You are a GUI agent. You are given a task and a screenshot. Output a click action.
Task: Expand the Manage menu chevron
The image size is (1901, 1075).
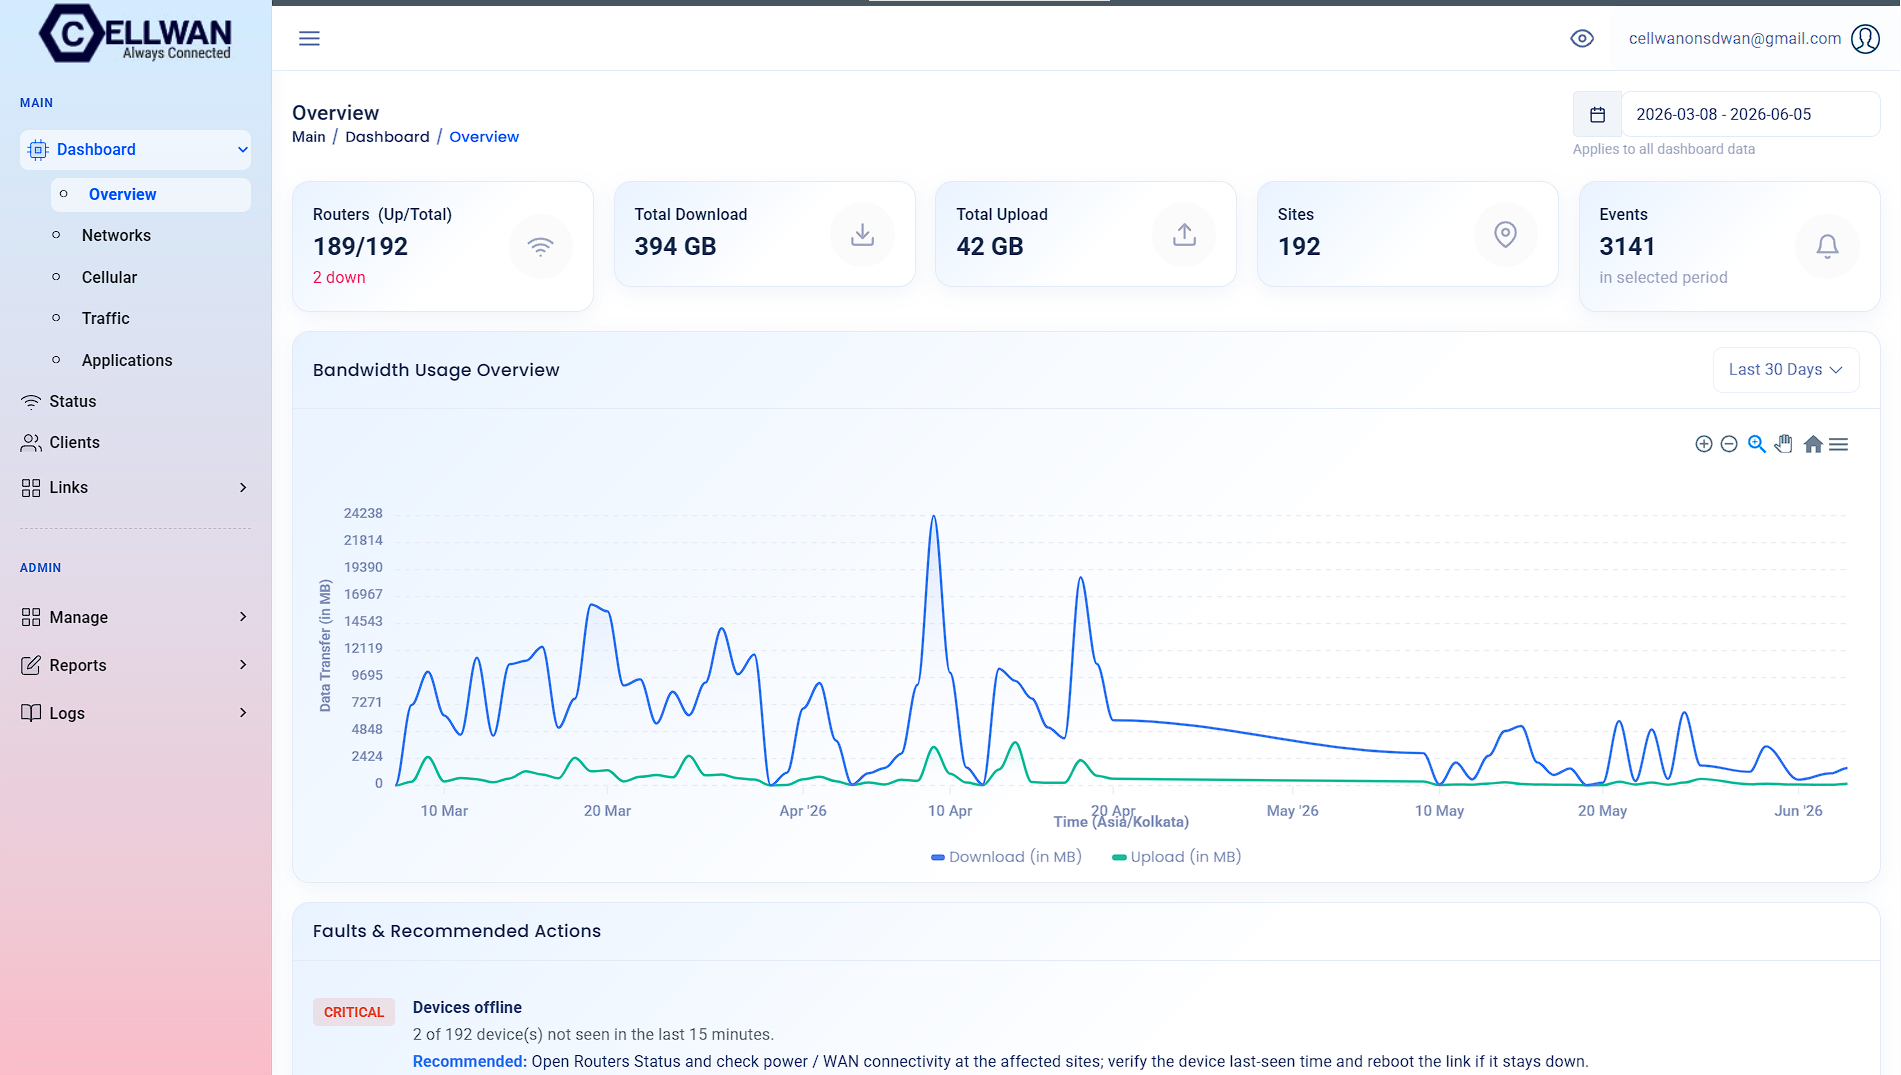point(243,617)
